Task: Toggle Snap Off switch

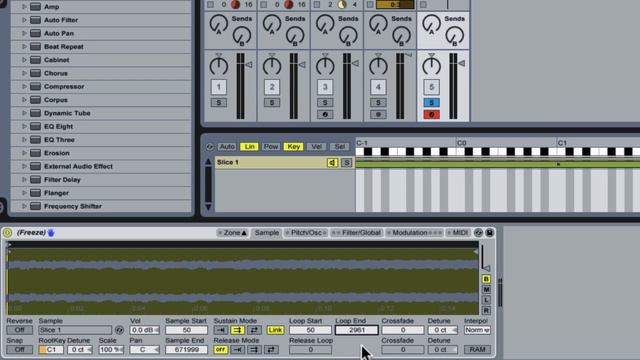Action: tap(19, 349)
